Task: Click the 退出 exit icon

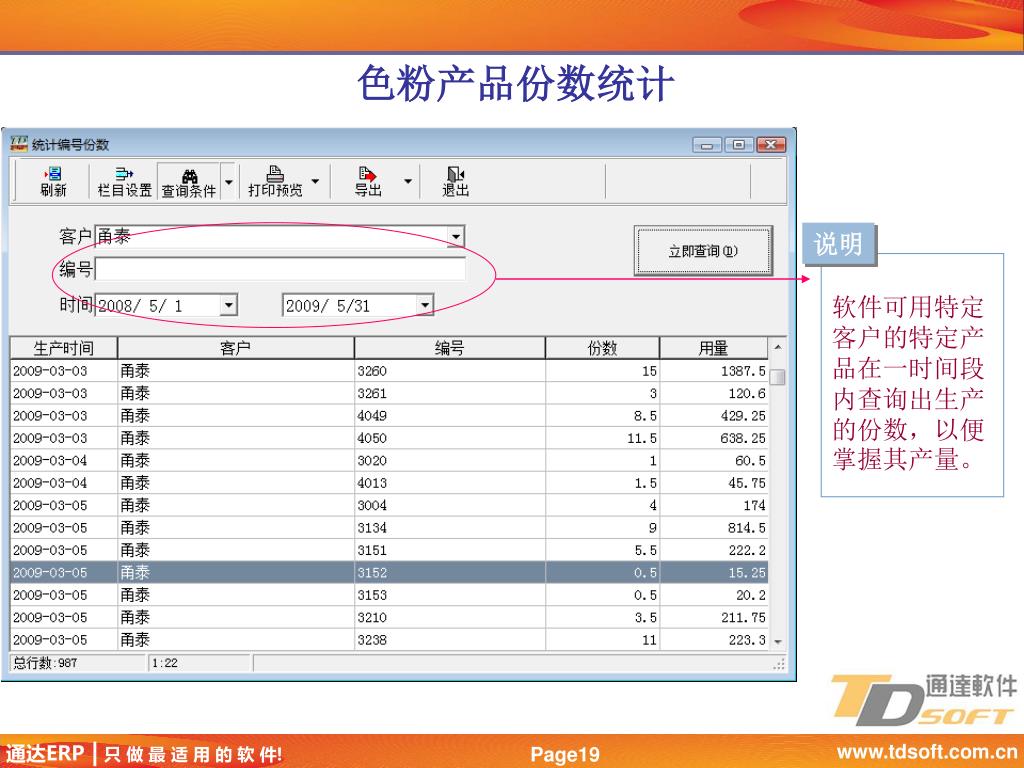Action: point(455,173)
